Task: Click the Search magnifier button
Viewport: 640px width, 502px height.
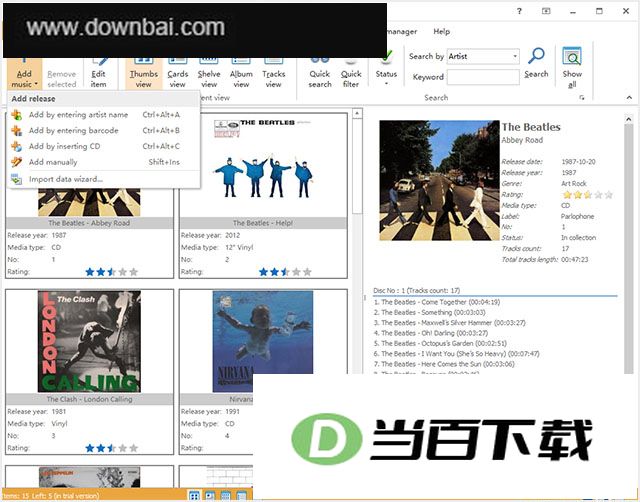Action: [536, 62]
